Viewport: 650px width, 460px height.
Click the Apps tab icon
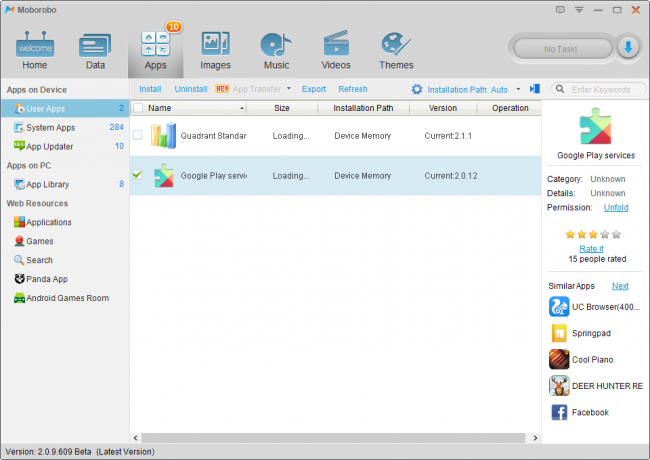click(155, 44)
